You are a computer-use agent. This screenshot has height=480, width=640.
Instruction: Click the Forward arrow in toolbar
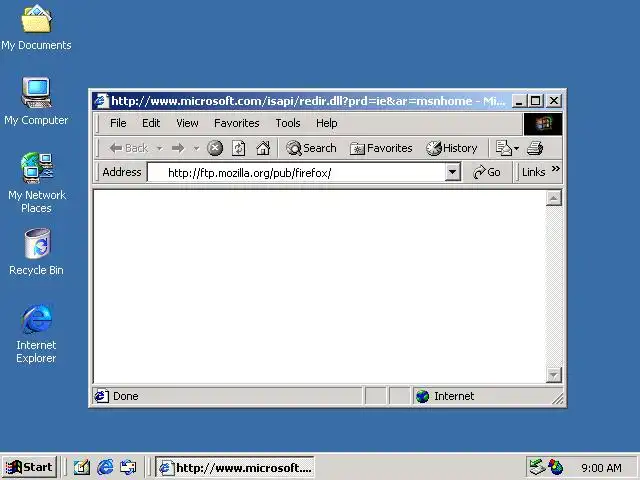[x=178, y=148]
